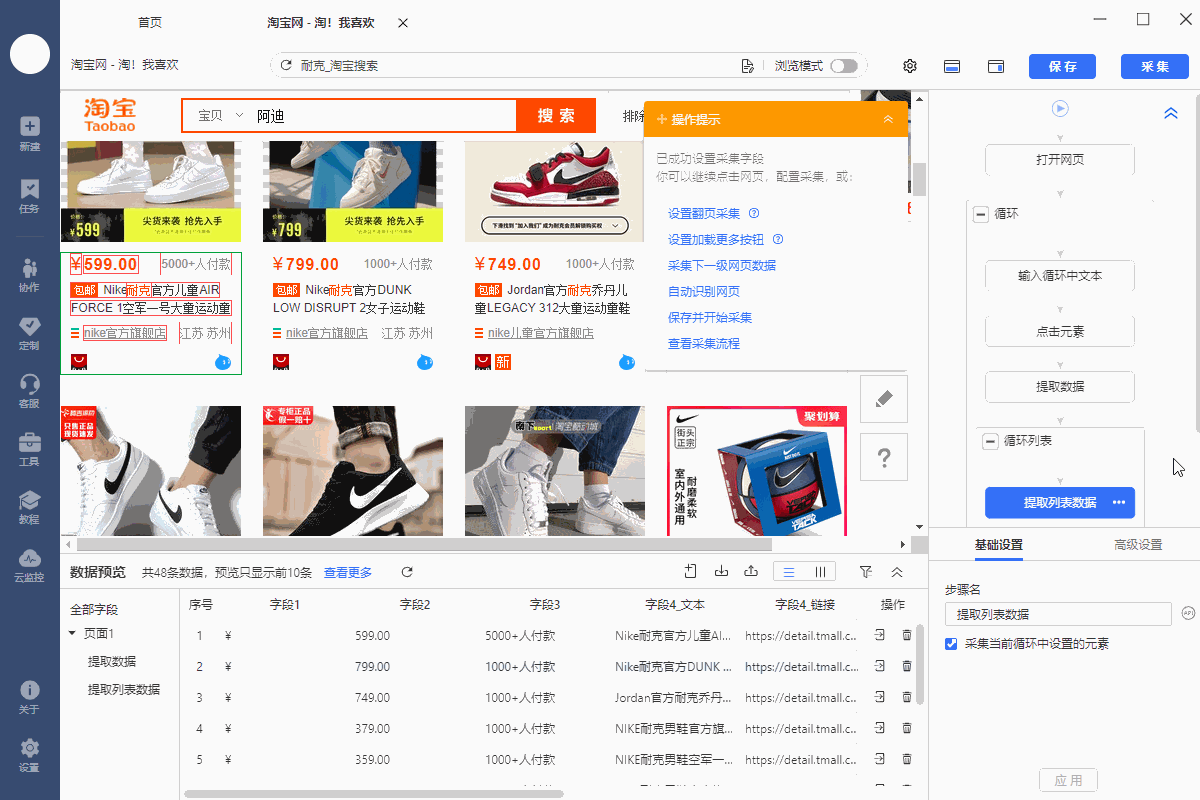The height and width of the screenshot is (800, 1200).
Task: Click the filter icon in data preview toolbar
Action: tap(866, 572)
